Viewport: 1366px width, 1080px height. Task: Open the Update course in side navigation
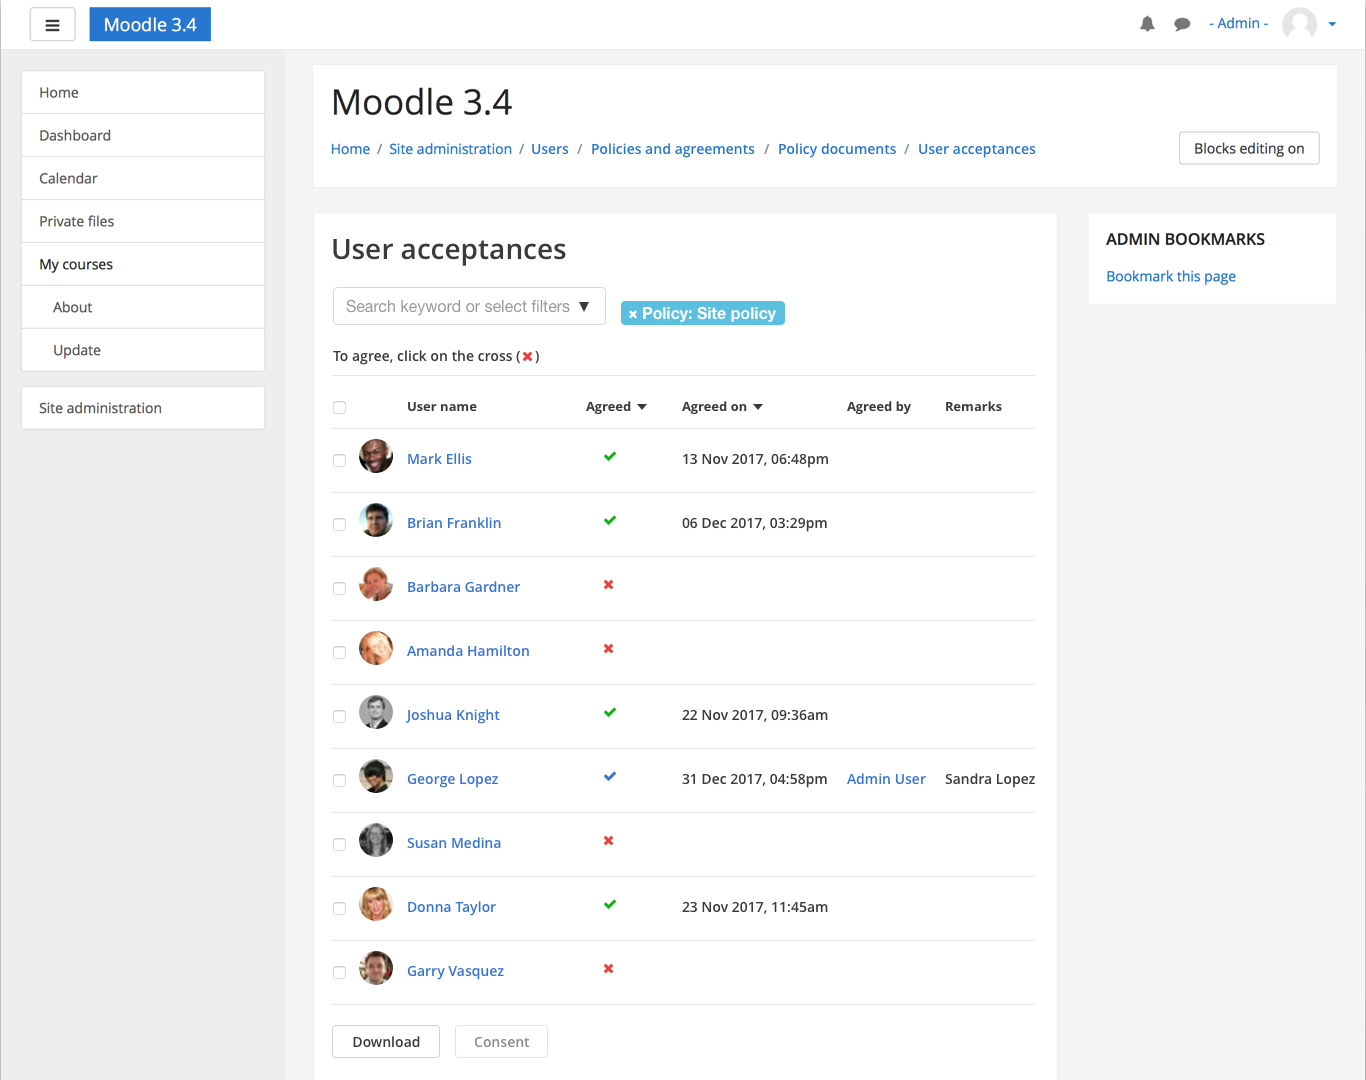[x=143, y=350]
